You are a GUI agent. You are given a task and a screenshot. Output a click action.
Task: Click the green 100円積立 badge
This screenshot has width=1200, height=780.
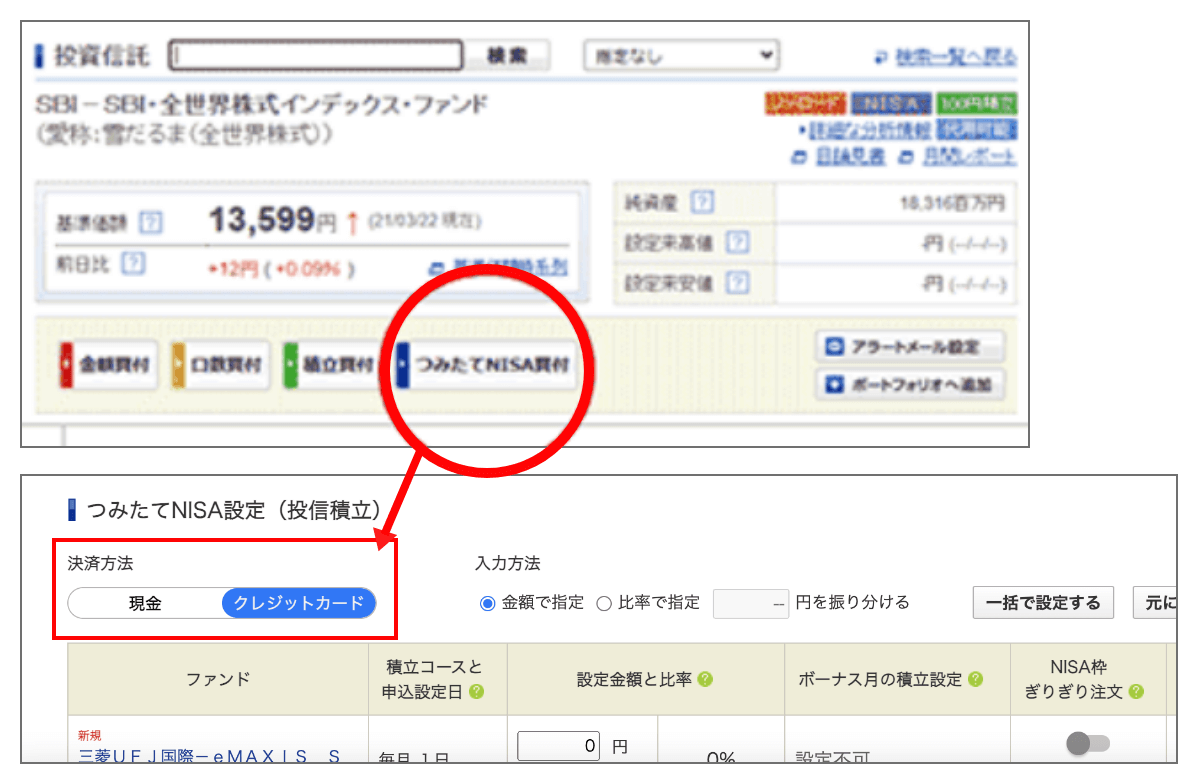click(977, 103)
